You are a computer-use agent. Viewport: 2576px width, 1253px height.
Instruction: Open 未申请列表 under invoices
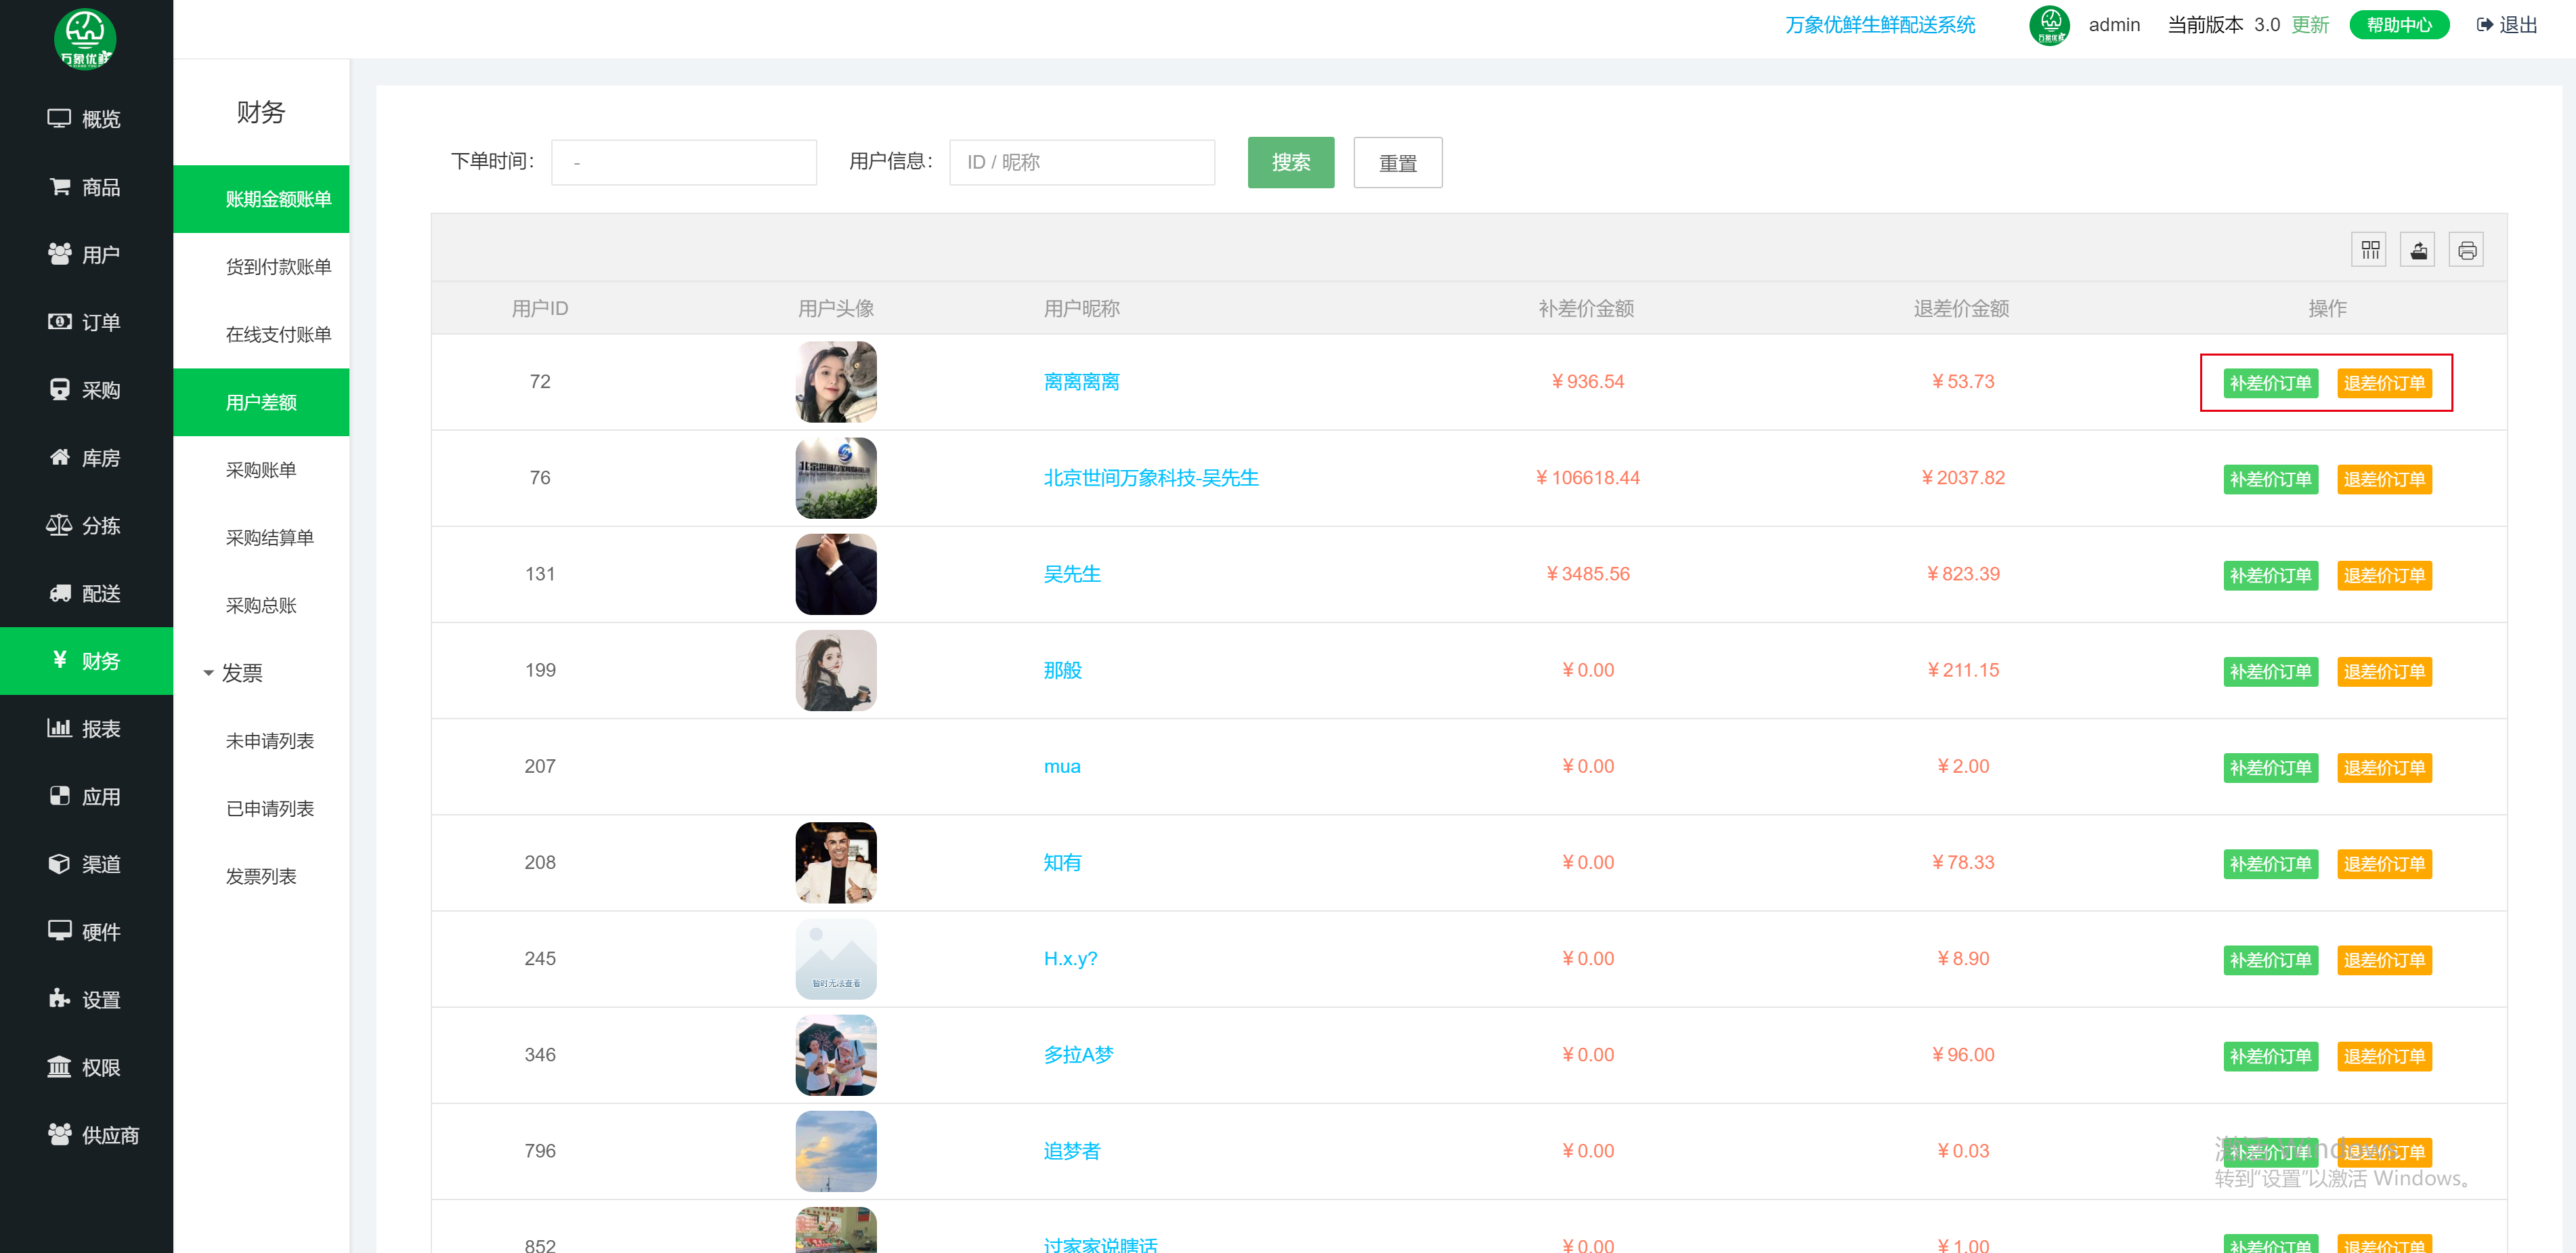point(269,741)
